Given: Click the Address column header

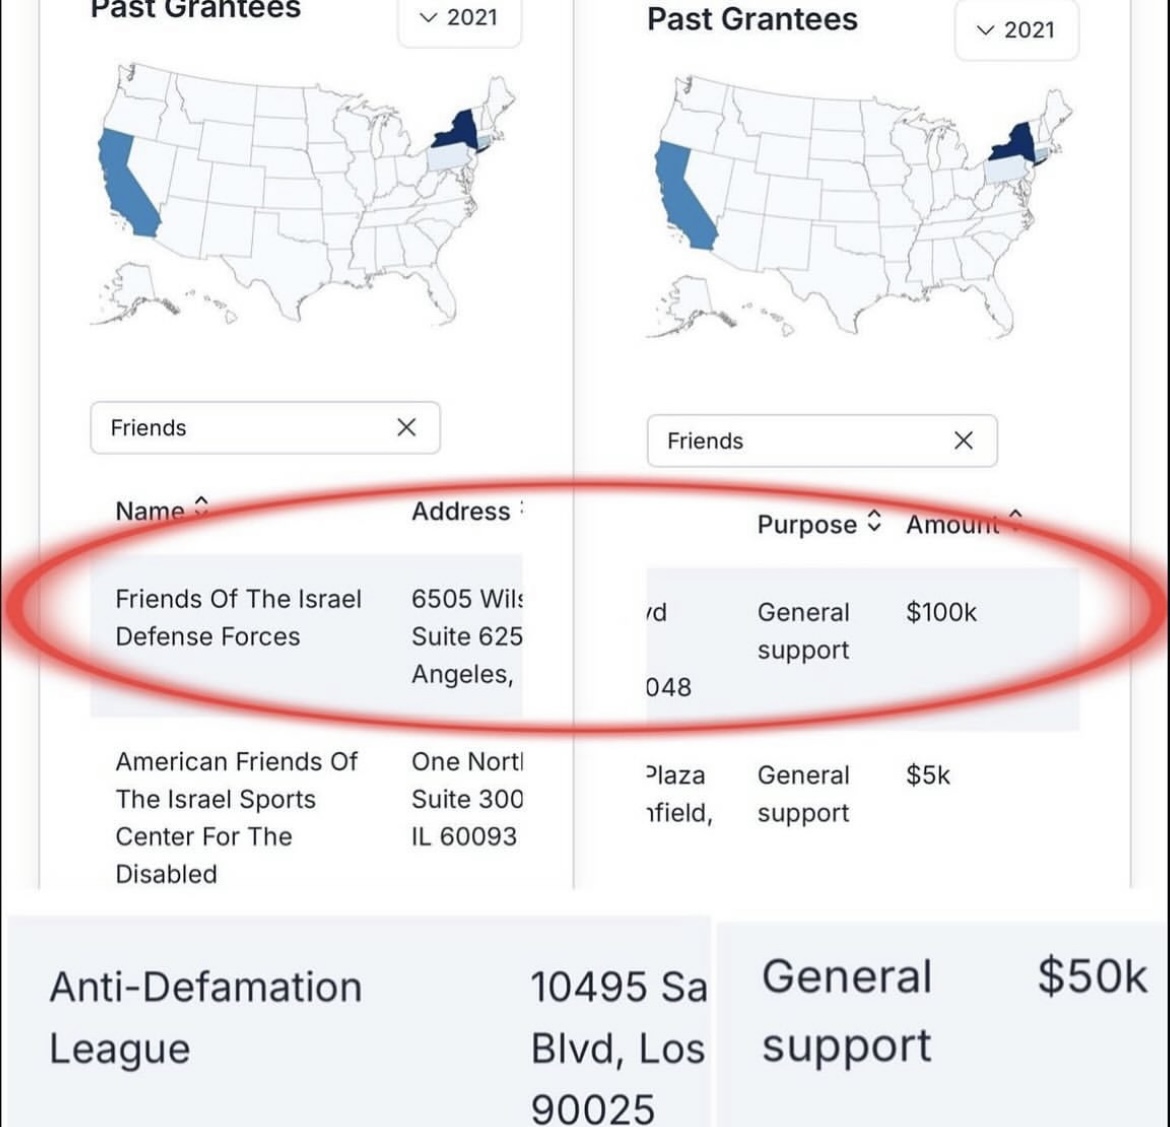Looking at the screenshot, I should tap(460, 511).
